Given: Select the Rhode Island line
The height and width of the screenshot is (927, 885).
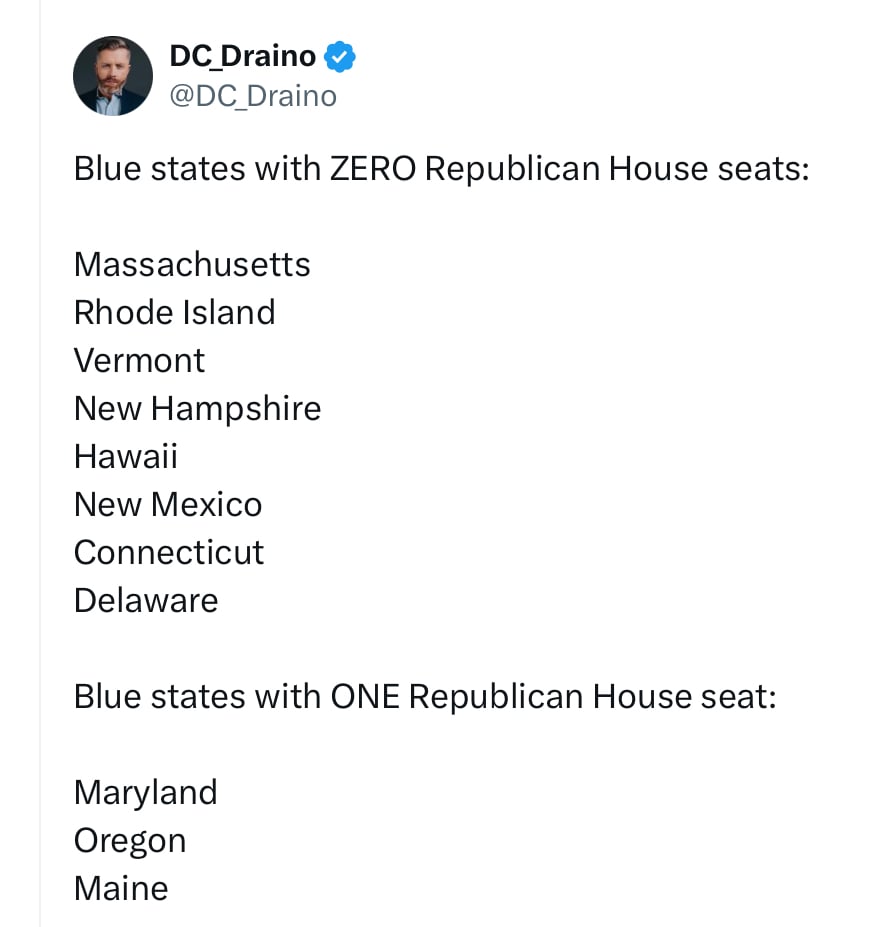Looking at the screenshot, I should coord(174,313).
